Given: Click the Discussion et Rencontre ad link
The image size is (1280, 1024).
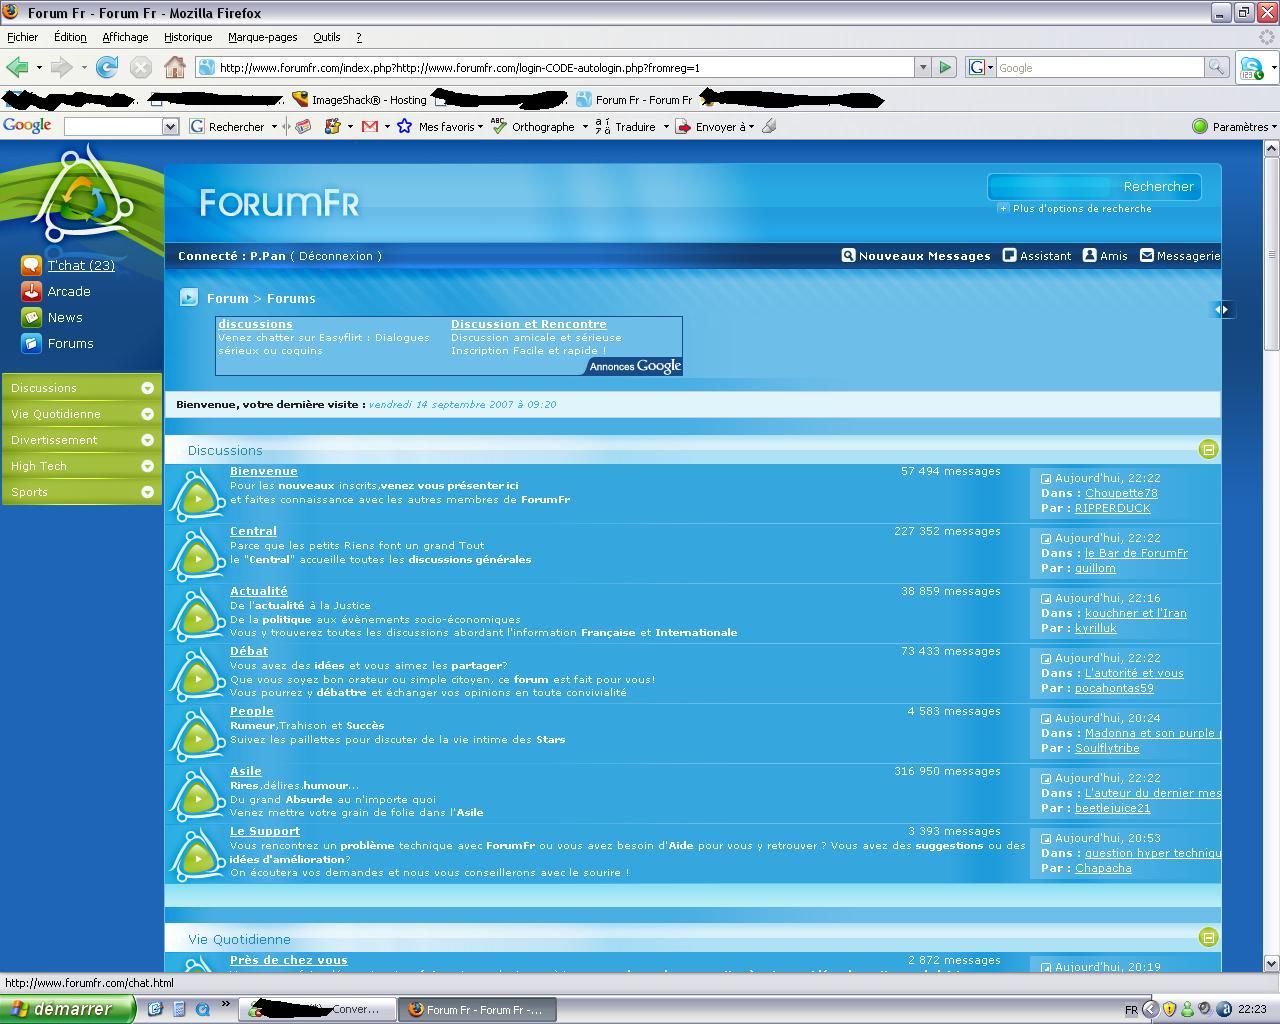Looking at the screenshot, I should point(528,324).
